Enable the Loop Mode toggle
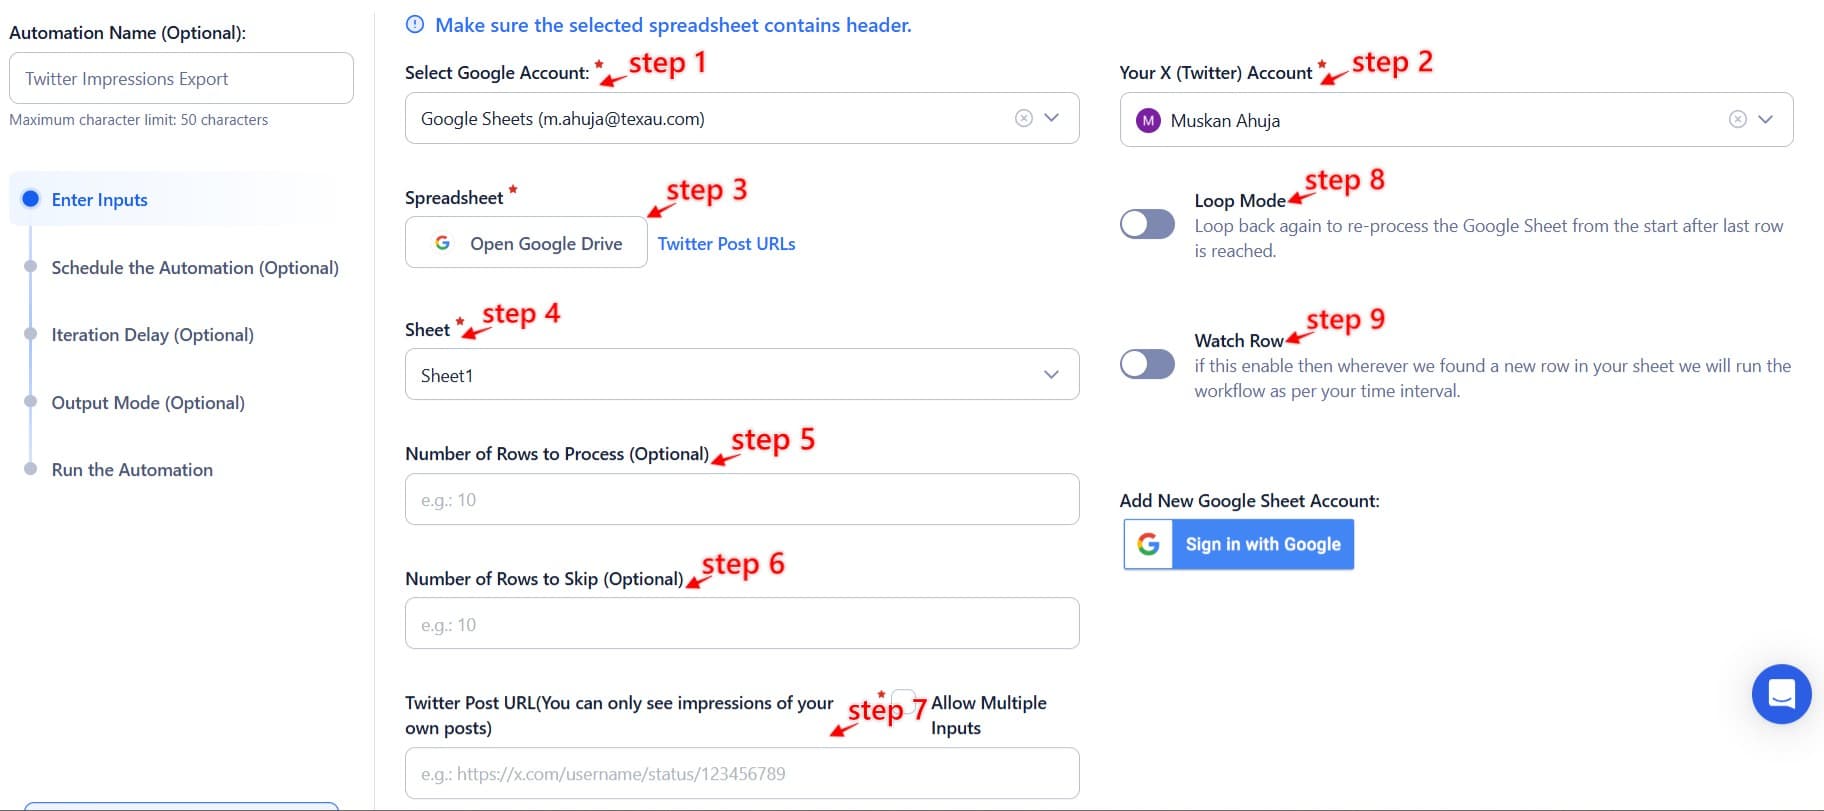Viewport: 1824px width, 811px height. pos(1147,224)
